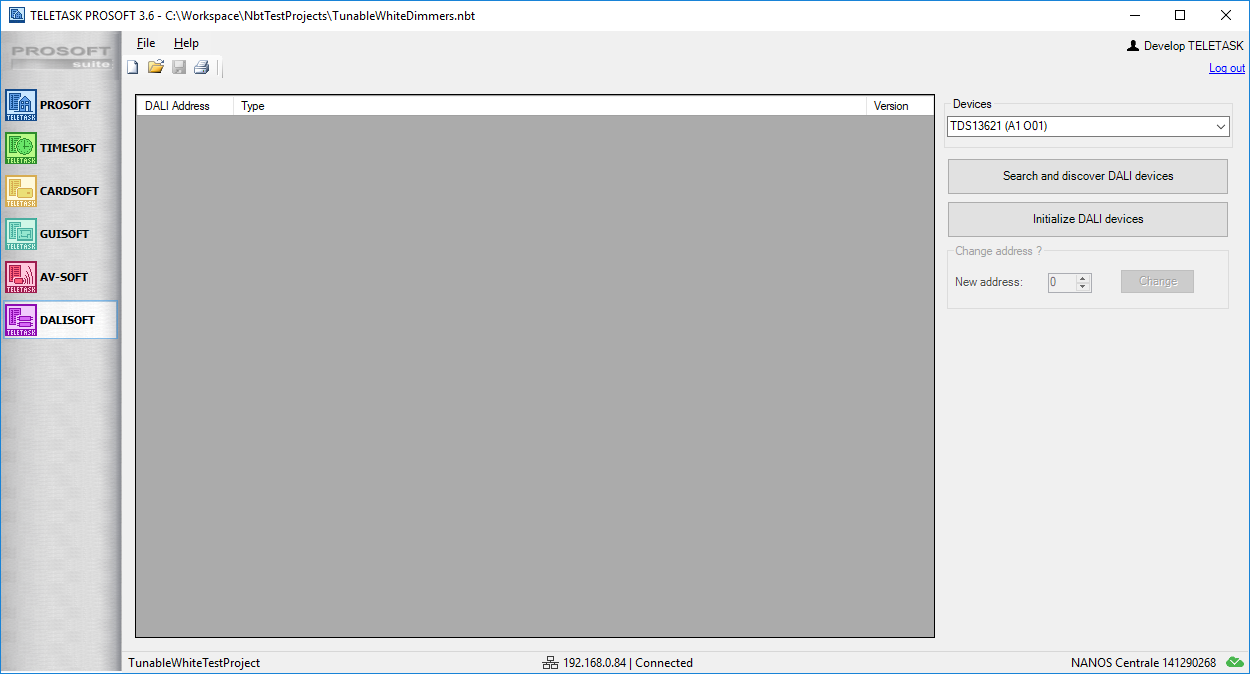
Task: Create a new file with toolbar icon
Action: [x=133, y=67]
